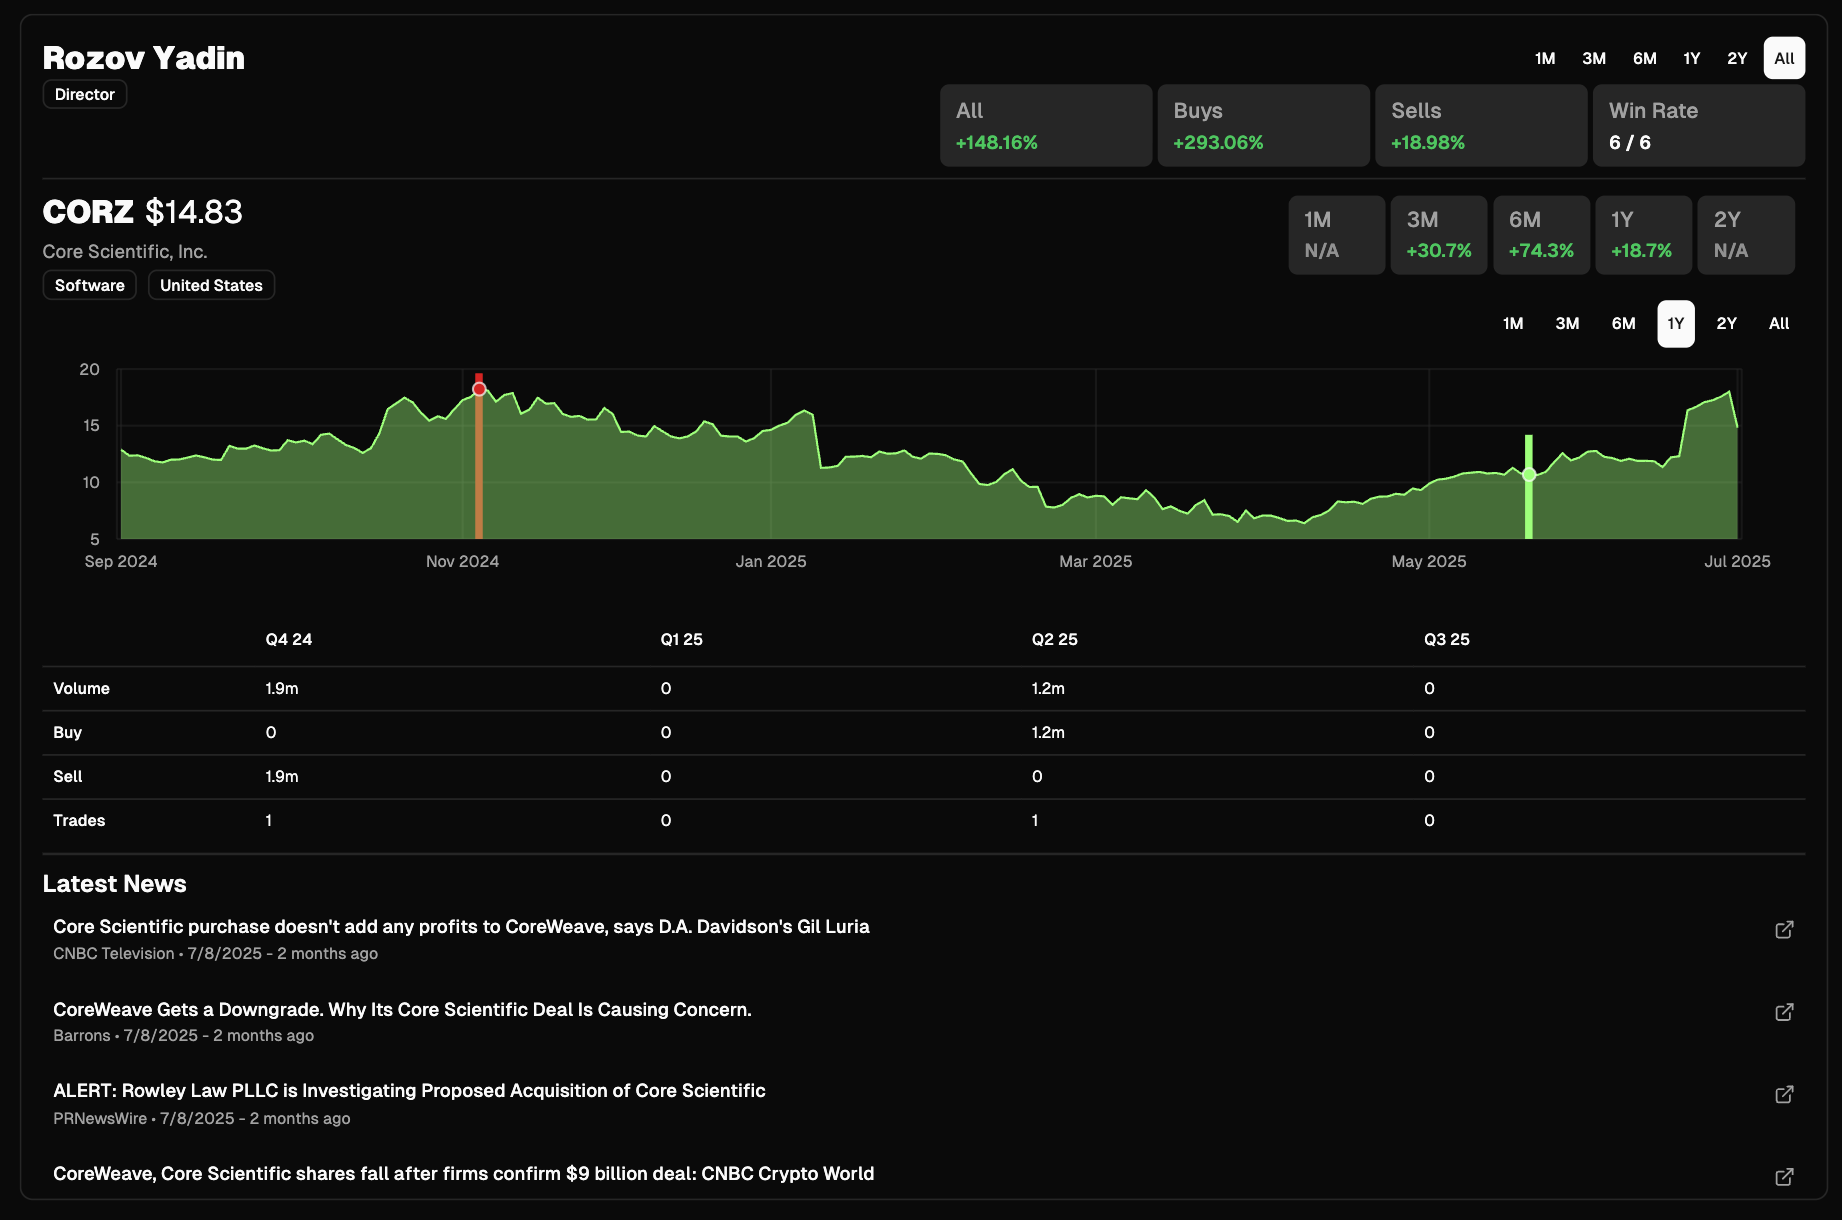
Task: Click the Nov 2024 axis label
Action: (x=462, y=561)
